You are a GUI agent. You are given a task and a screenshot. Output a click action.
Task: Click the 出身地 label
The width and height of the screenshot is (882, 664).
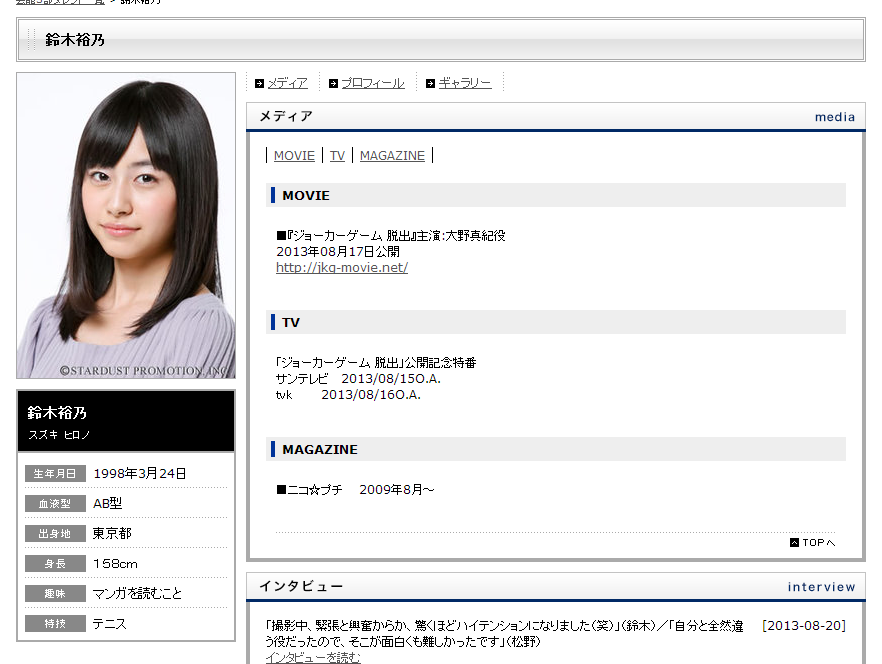(x=55, y=533)
